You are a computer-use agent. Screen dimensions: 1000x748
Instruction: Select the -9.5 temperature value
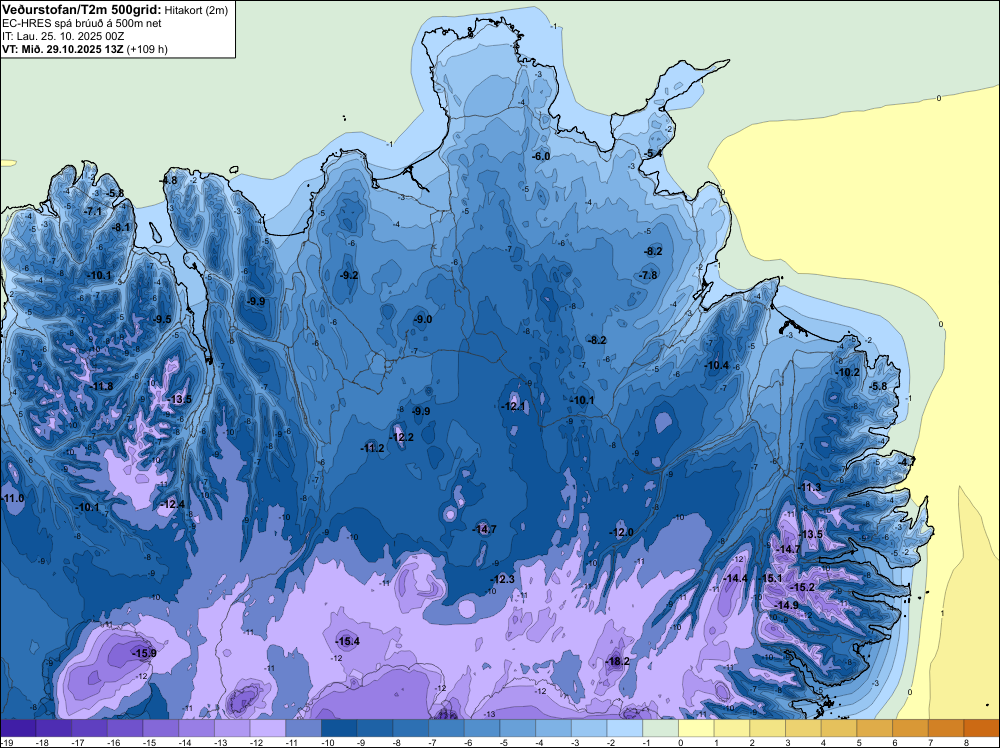pos(163,319)
